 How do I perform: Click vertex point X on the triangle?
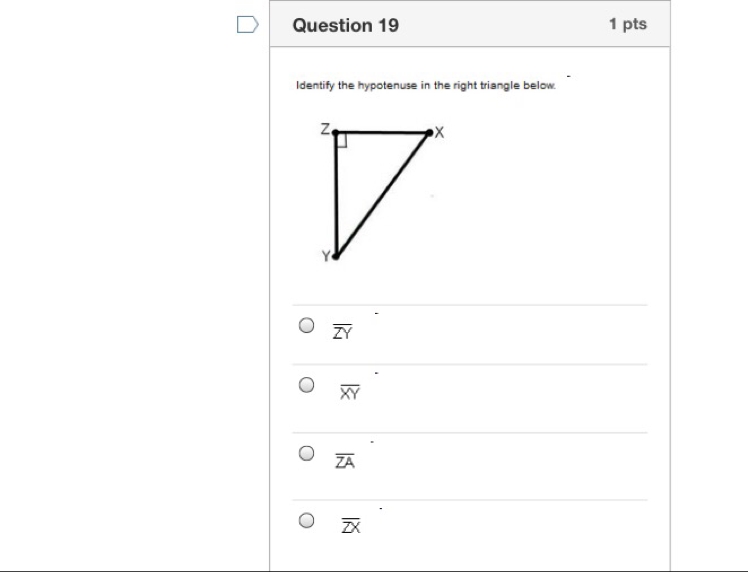coord(429,133)
